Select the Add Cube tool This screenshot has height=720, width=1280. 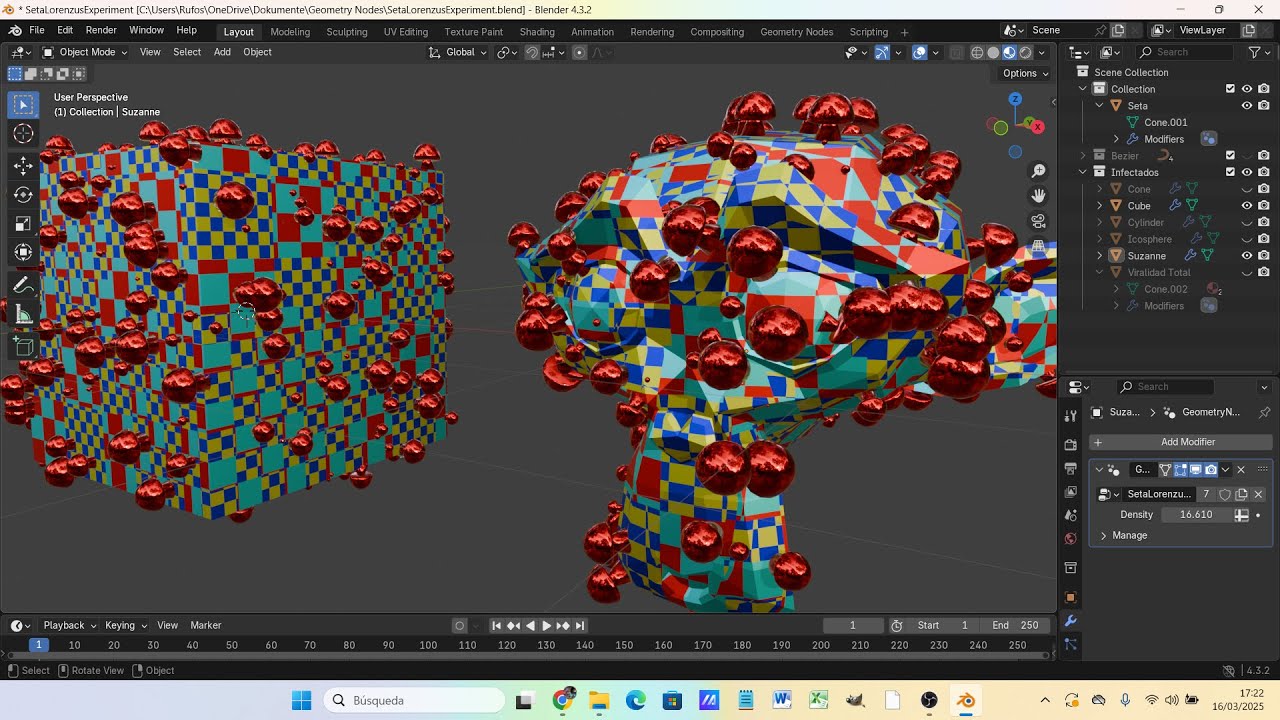pos(24,348)
